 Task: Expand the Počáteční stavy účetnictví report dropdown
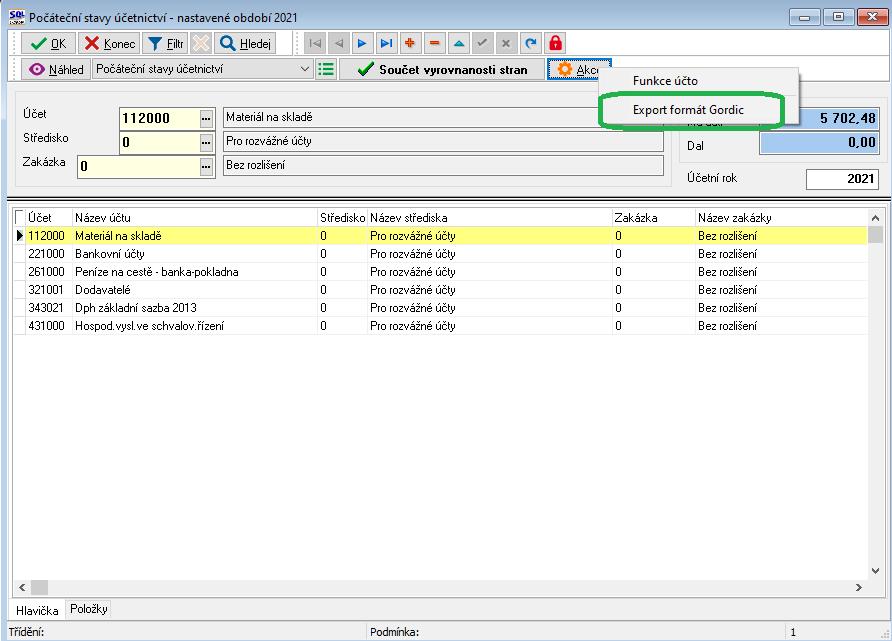point(305,69)
